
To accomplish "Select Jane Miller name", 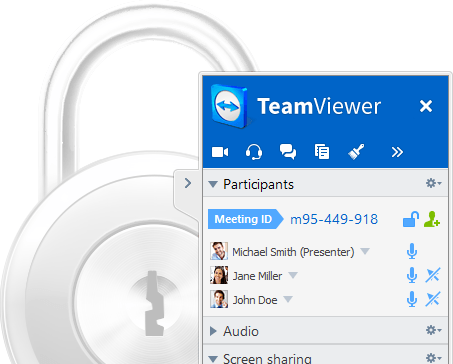I will pyautogui.click(x=257, y=276).
